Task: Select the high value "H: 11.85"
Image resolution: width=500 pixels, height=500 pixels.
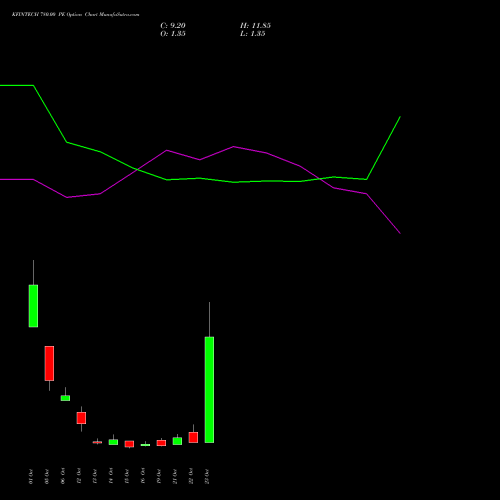Action: point(255,26)
